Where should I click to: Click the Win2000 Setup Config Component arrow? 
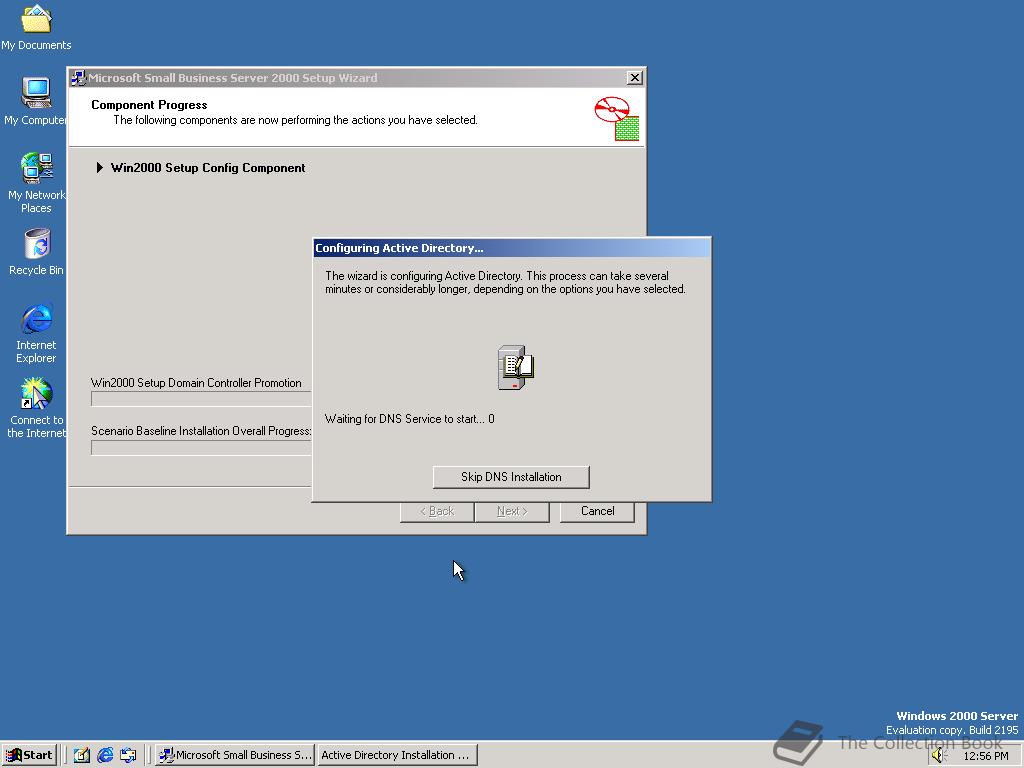(x=99, y=168)
